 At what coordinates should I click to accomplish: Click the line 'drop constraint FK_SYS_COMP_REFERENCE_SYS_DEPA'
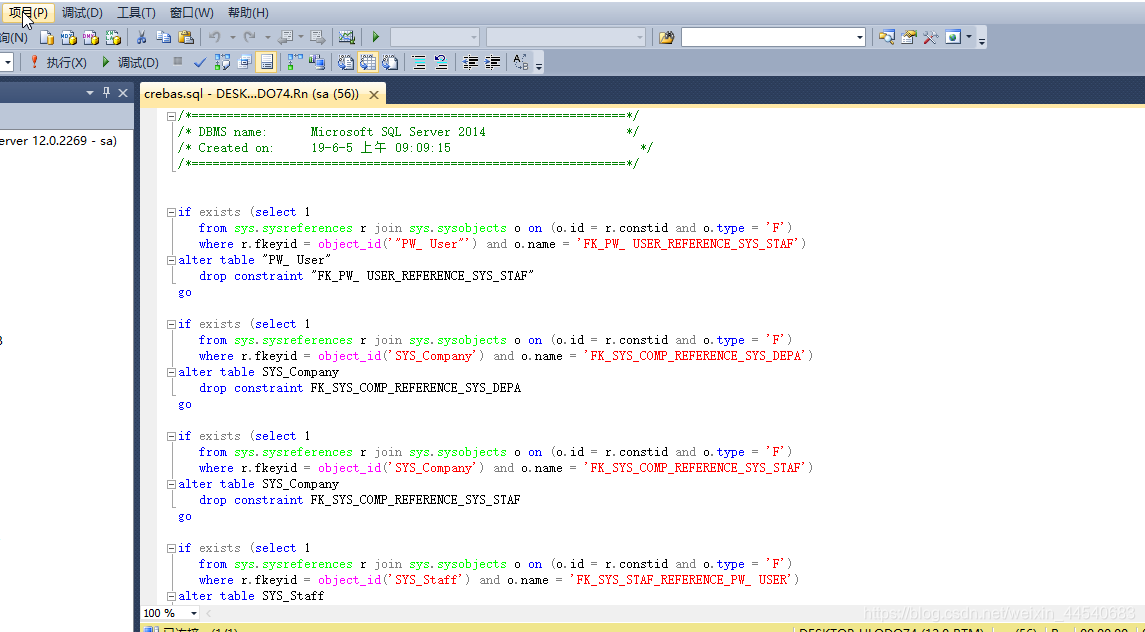click(360, 388)
